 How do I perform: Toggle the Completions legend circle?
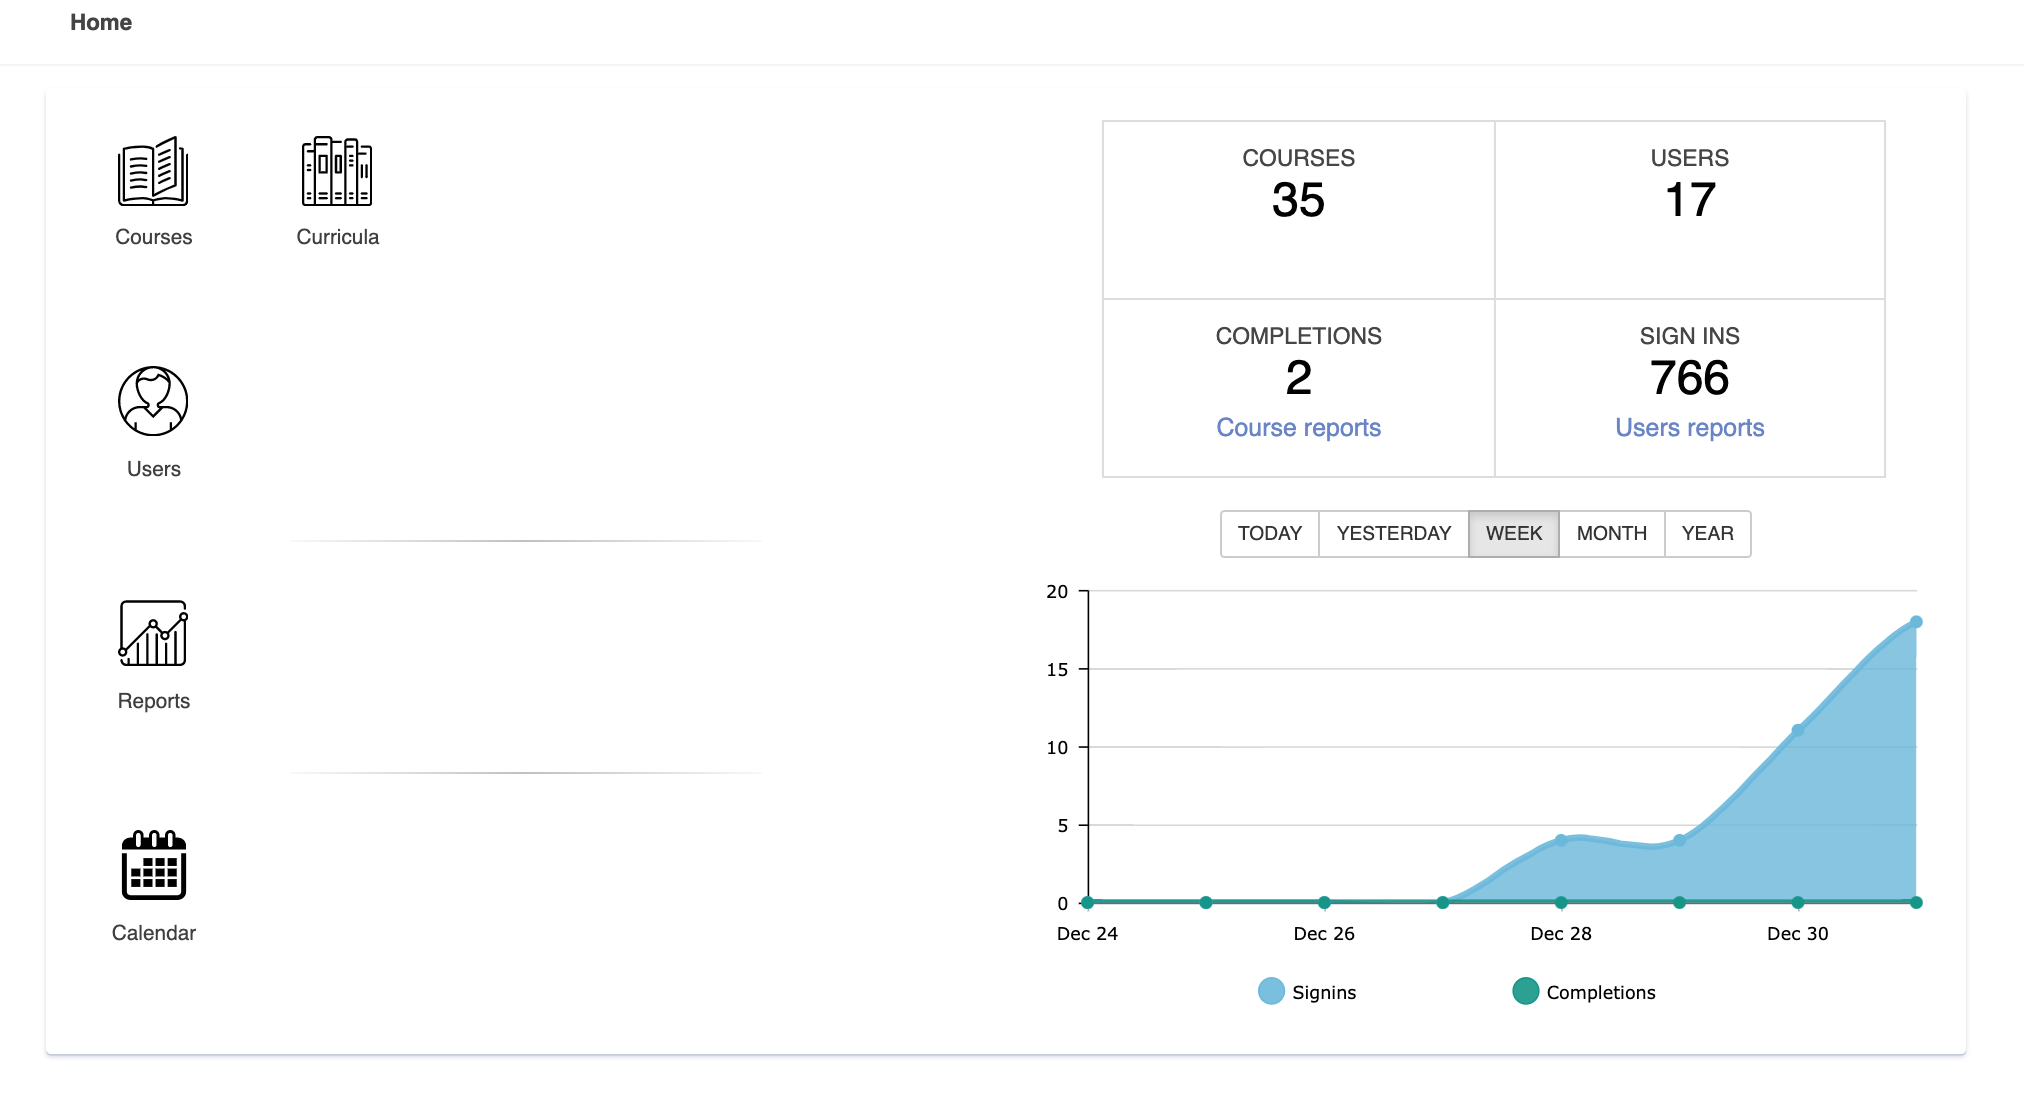pos(1525,991)
